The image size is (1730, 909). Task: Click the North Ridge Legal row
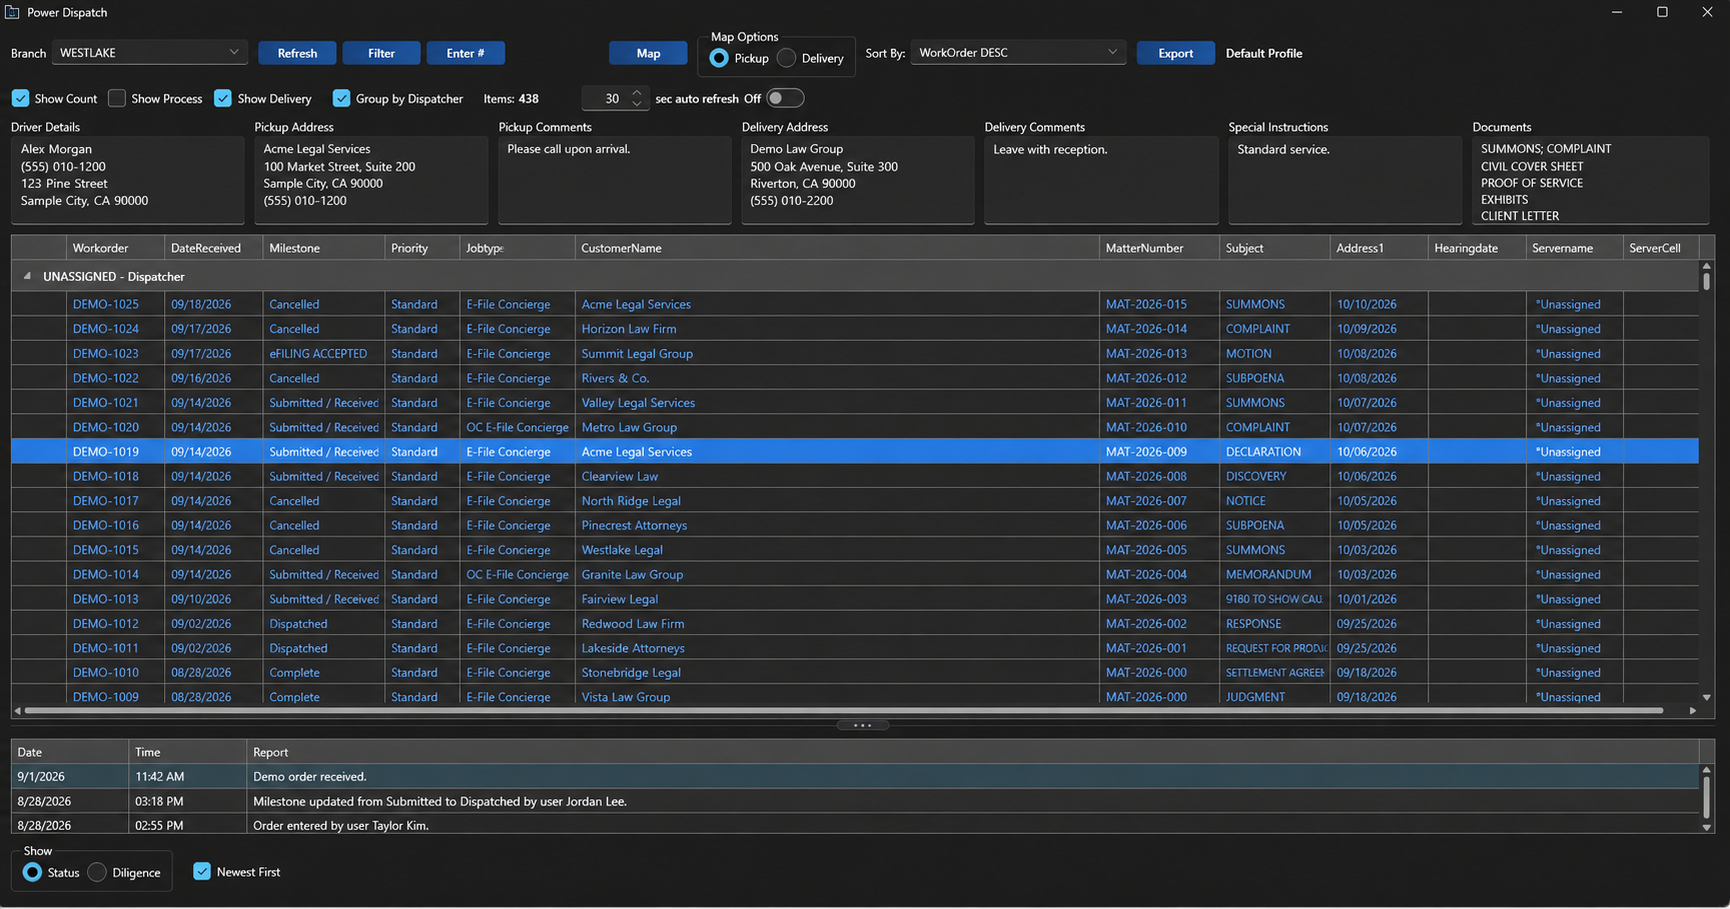click(x=855, y=500)
